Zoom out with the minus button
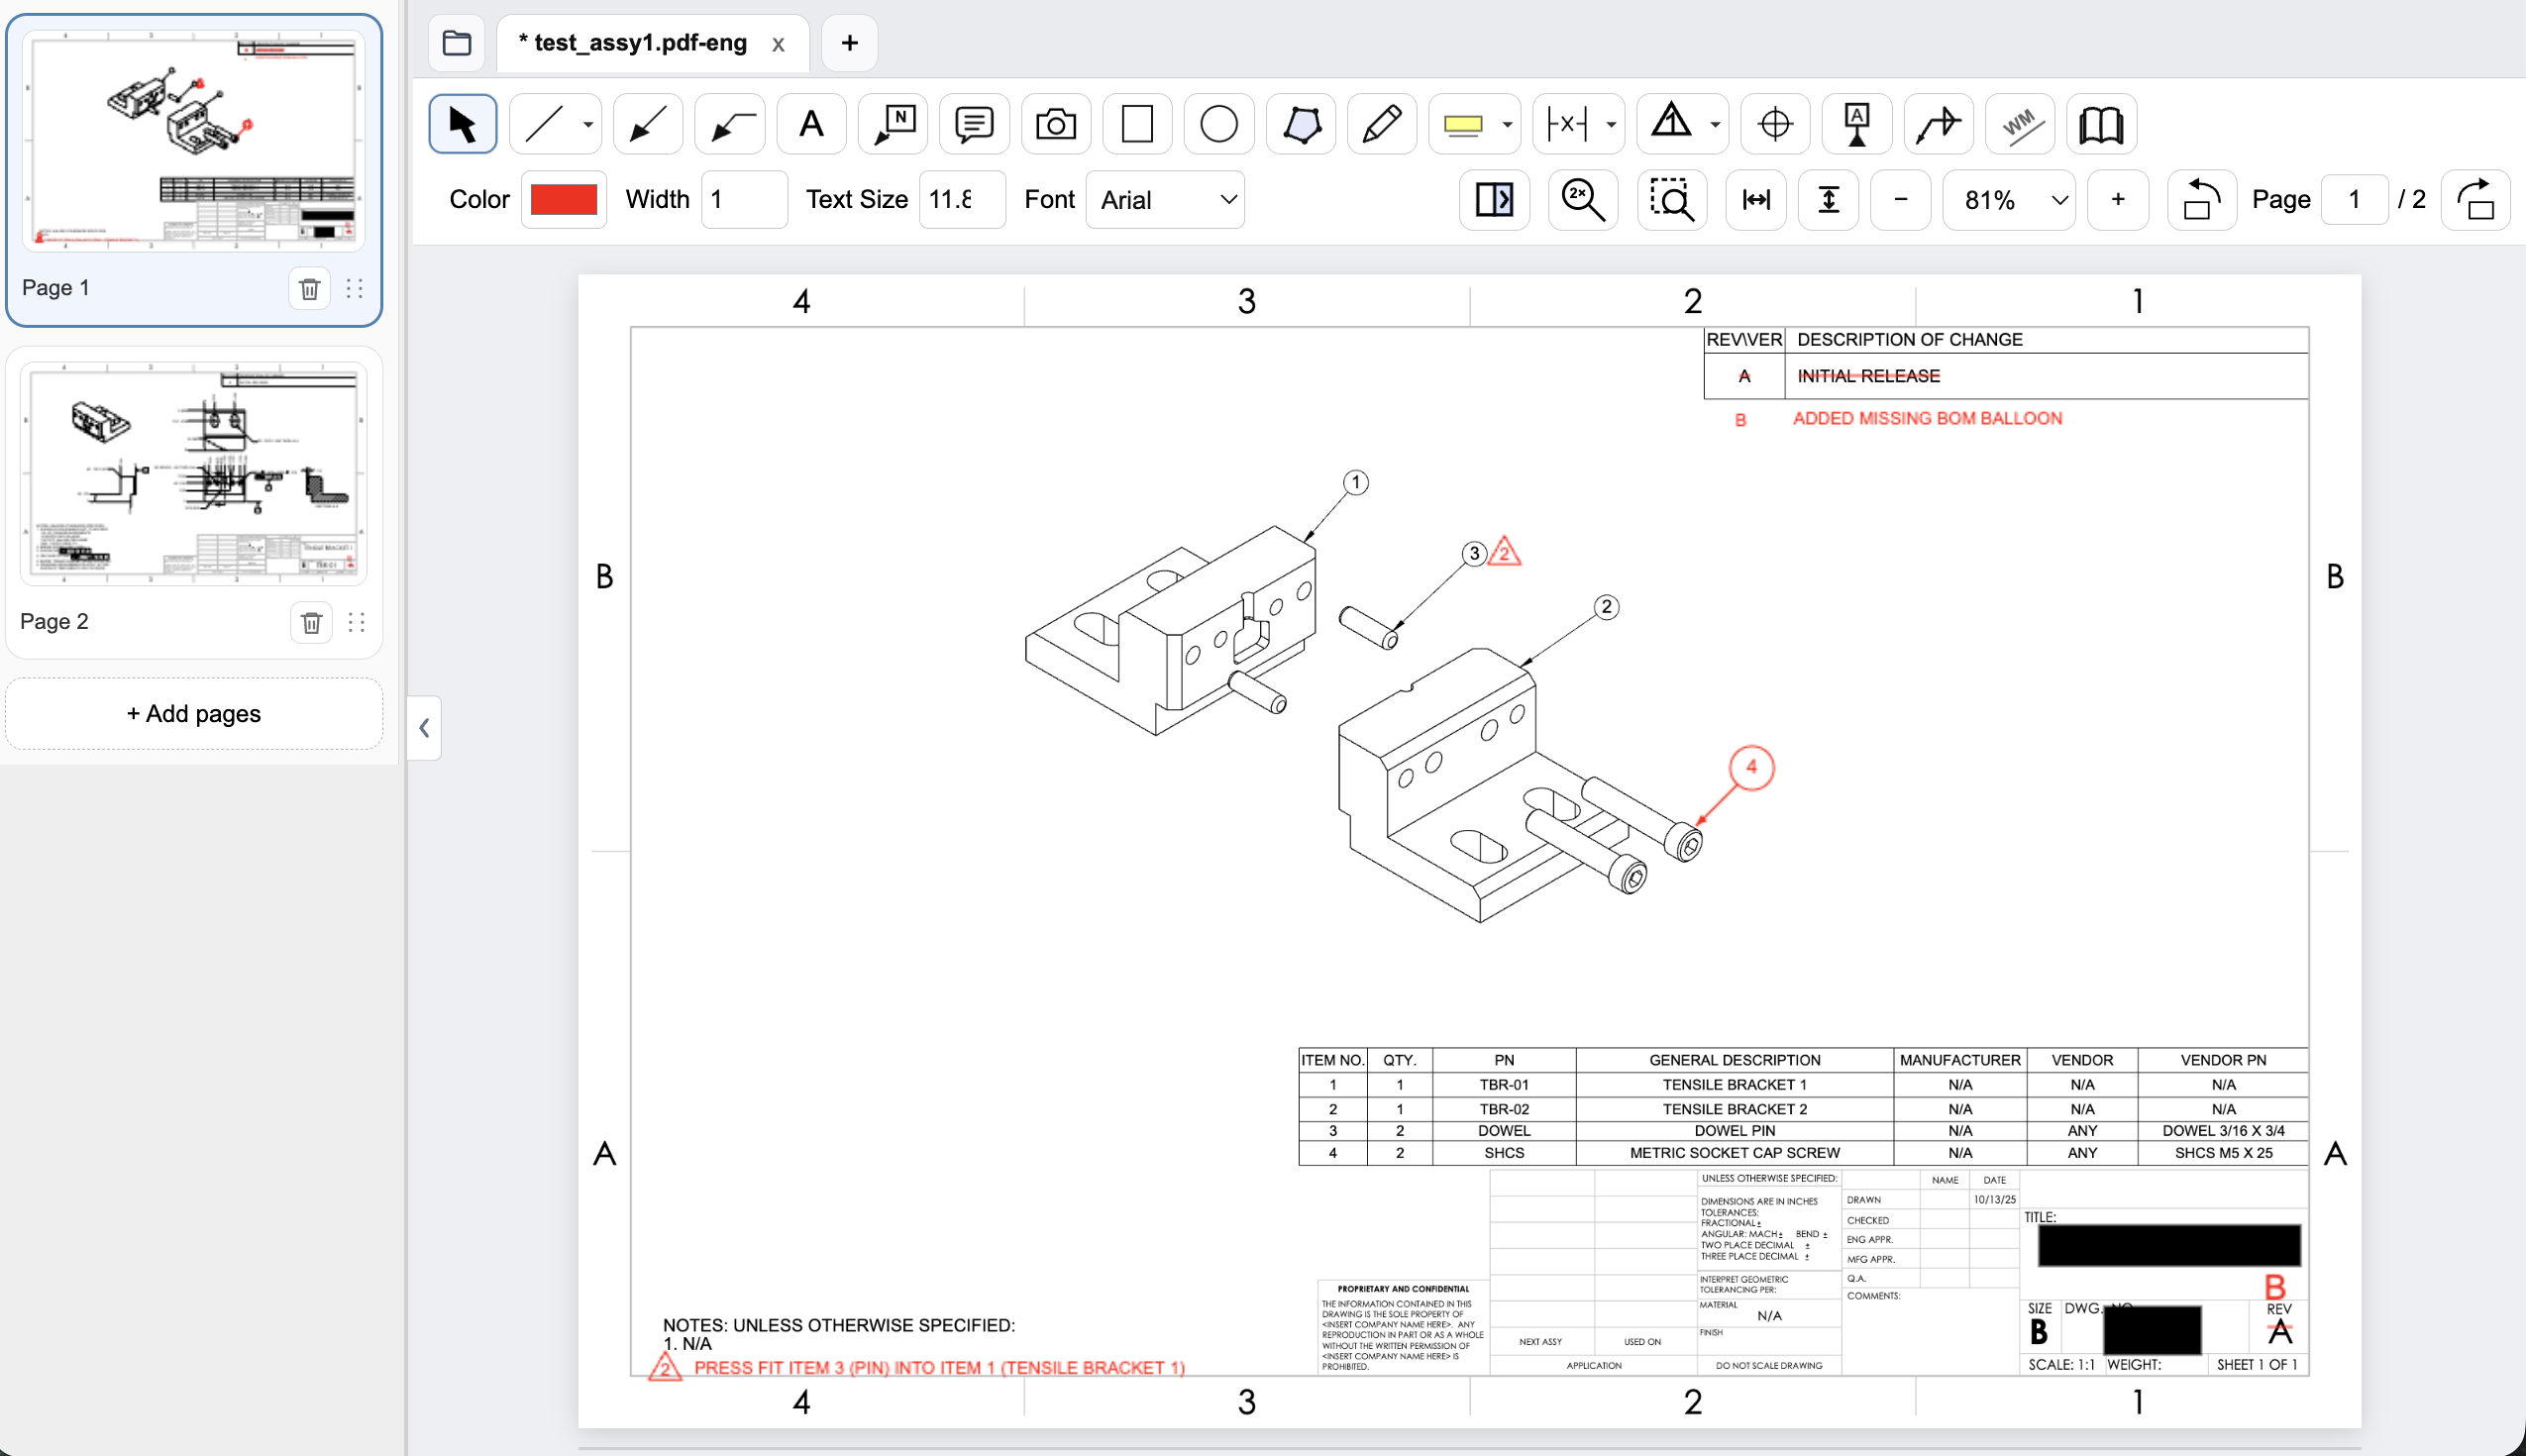The image size is (2526, 1456). [x=1900, y=200]
